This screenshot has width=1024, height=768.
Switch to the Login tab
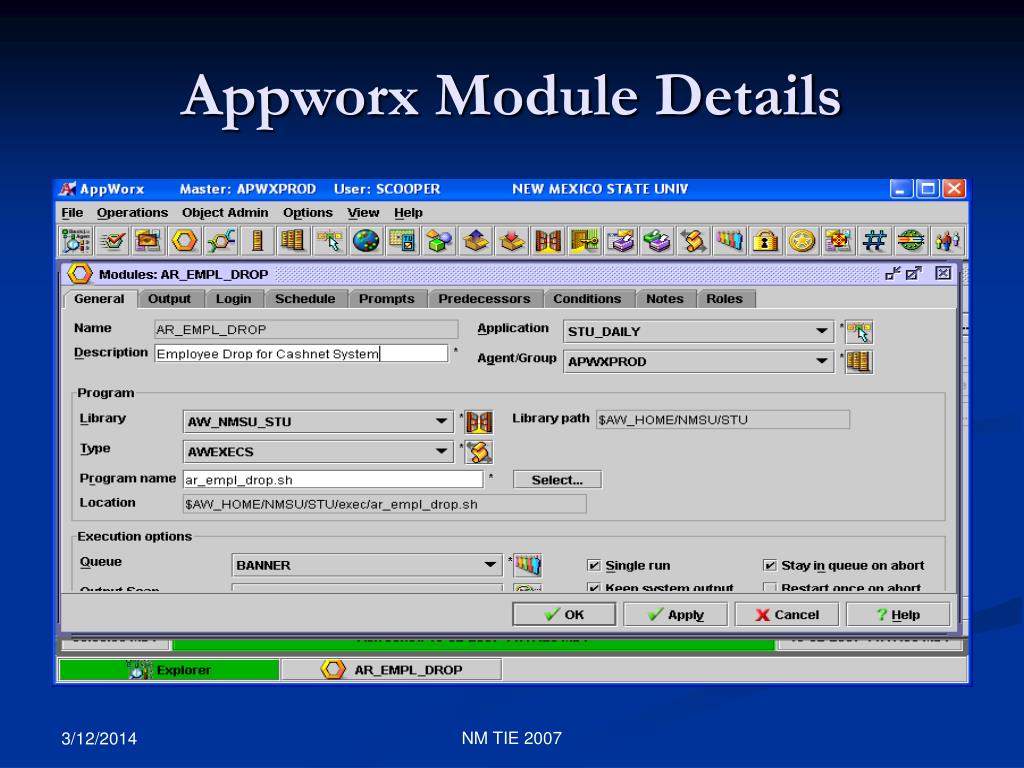click(234, 299)
